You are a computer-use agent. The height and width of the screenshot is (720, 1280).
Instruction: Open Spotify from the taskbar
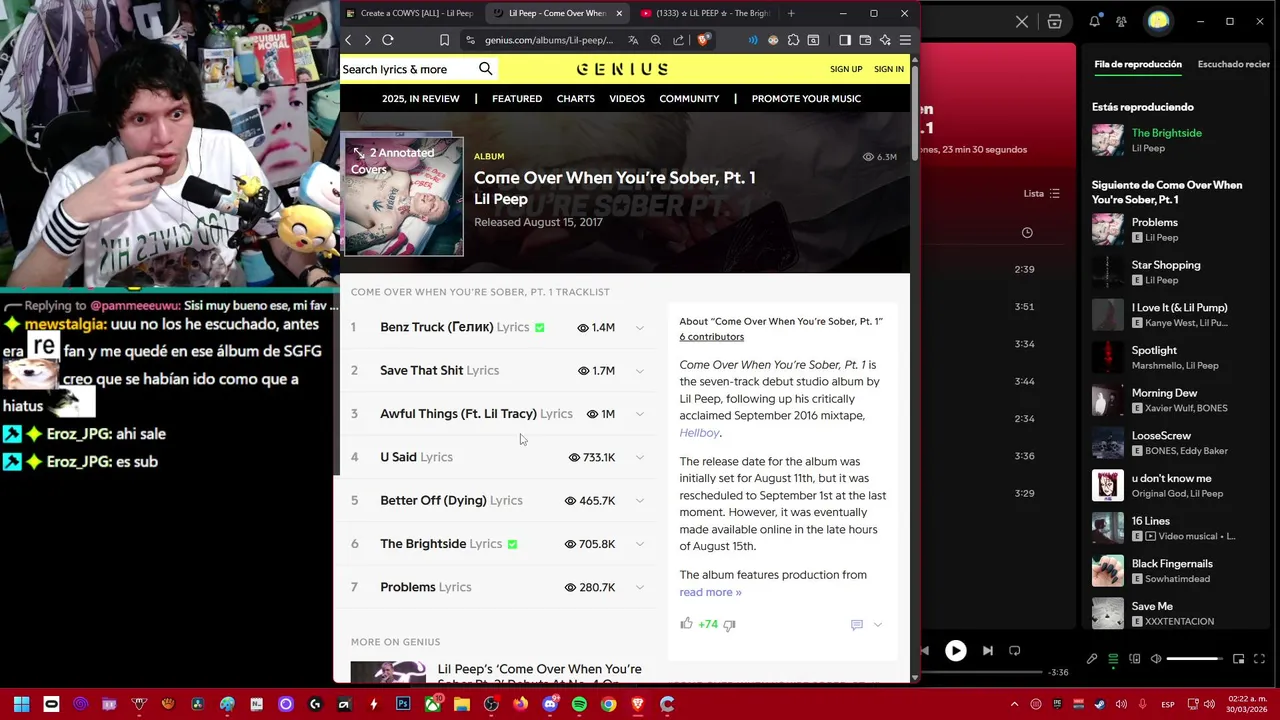pos(579,704)
